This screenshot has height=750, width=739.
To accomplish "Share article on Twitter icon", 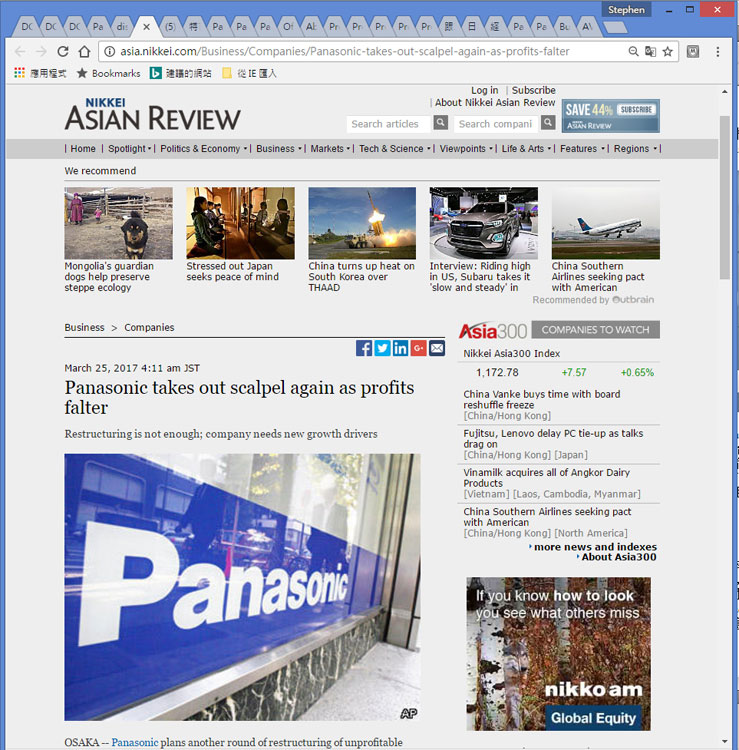I will (x=382, y=348).
